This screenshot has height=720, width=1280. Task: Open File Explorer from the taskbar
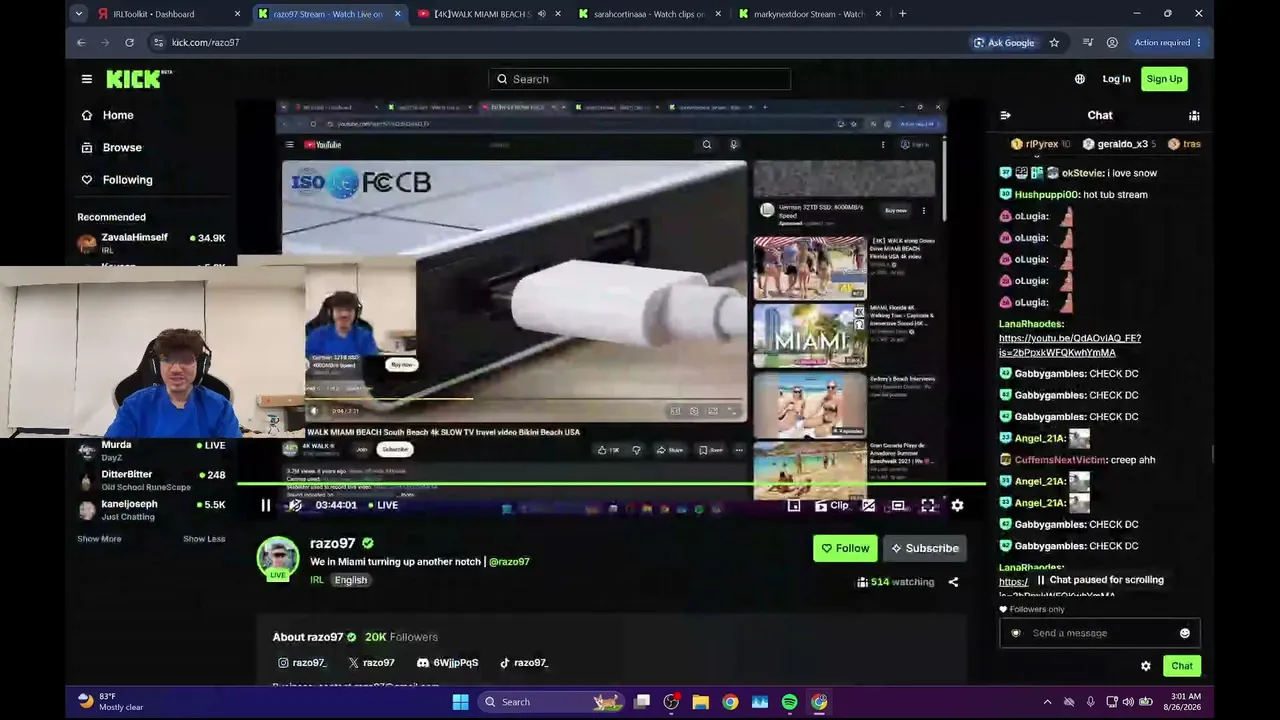(700, 702)
